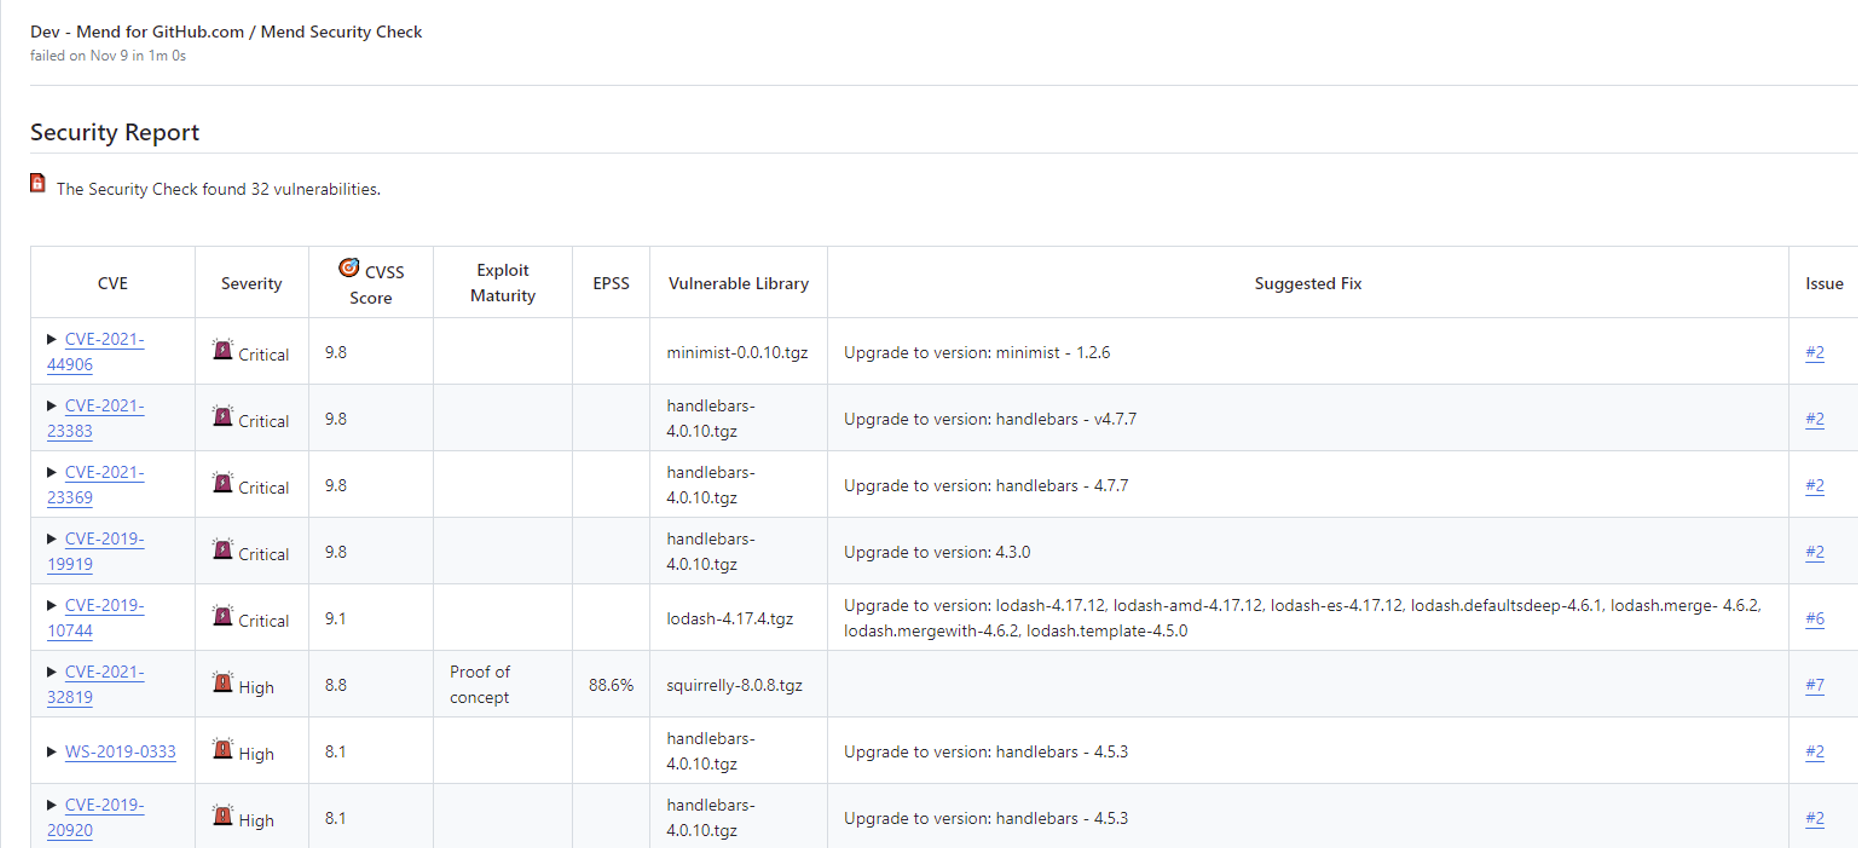Click Critical siren icon in CVE-2021-23383 row

223,417
